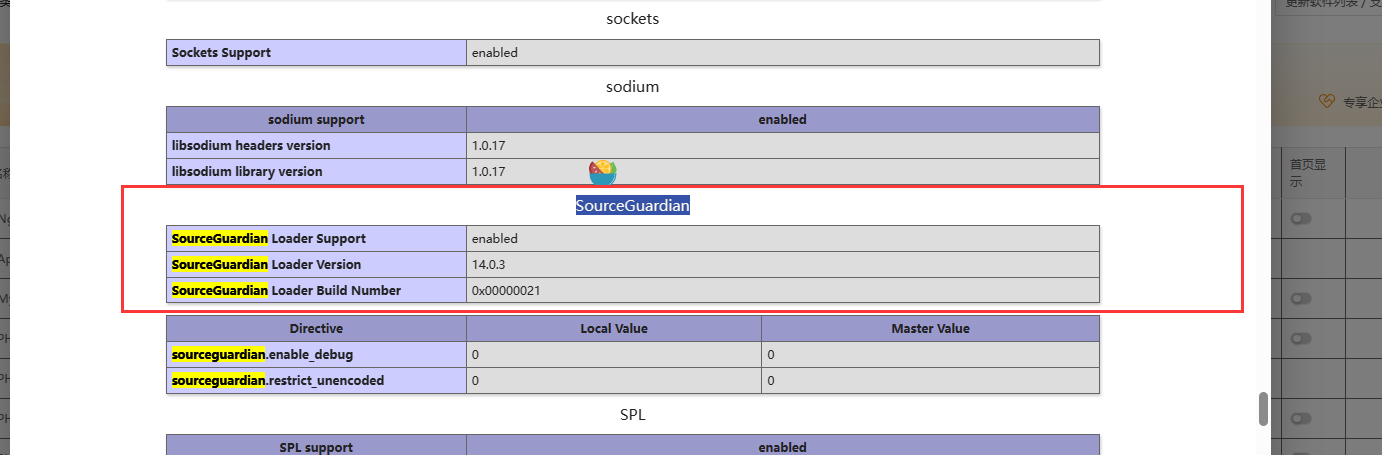Click the enabled header cell in SPL table
The height and width of the screenshot is (455, 1382).
783,447
